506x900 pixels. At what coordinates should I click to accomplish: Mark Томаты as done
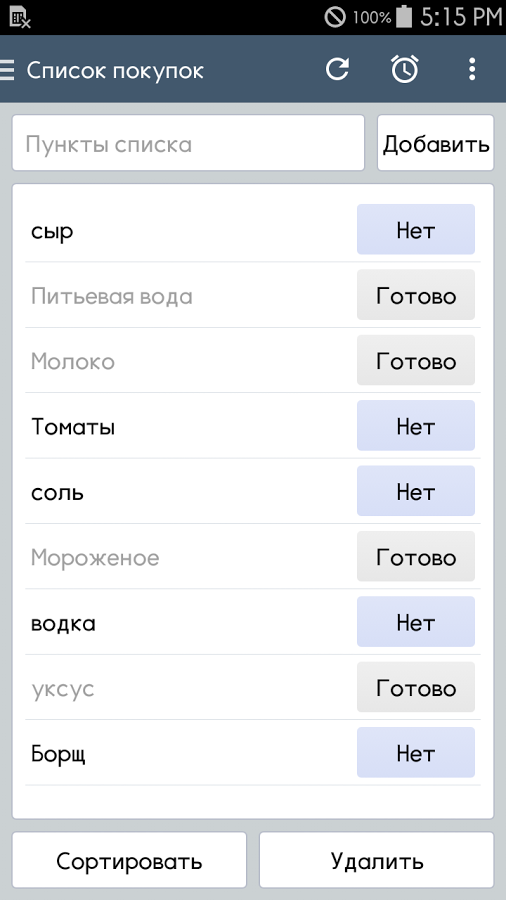pos(416,426)
